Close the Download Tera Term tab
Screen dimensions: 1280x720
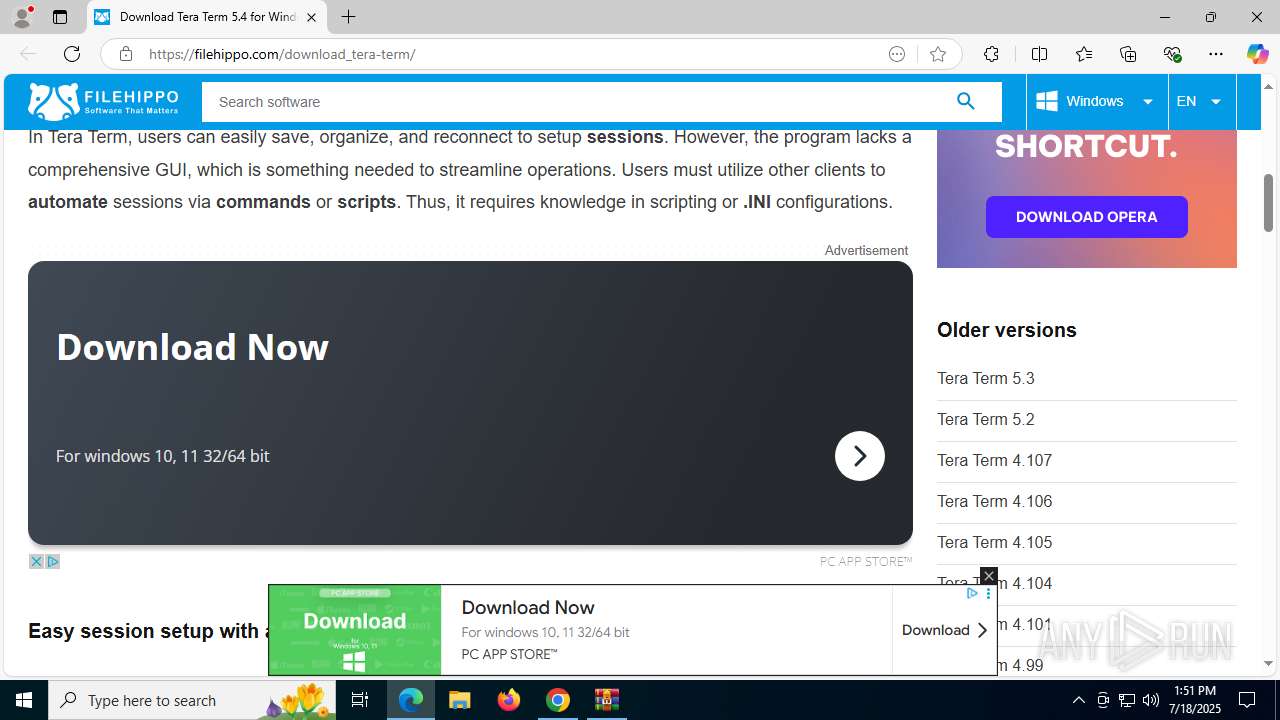point(311,17)
